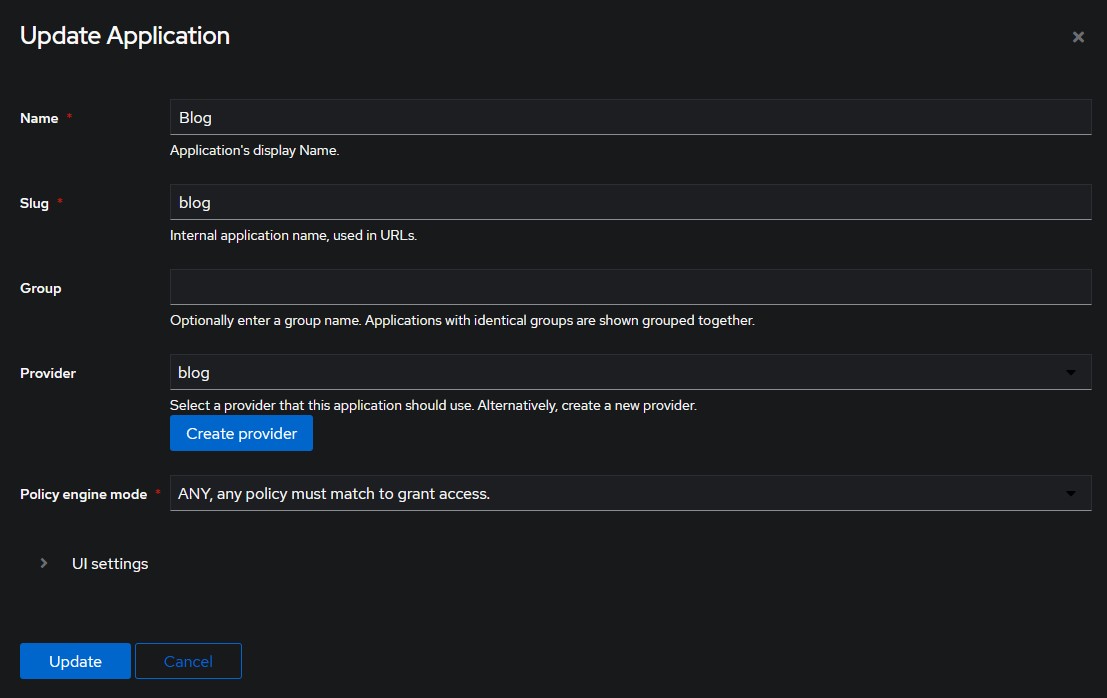Image resolution: width=1107 pixels, height=698 pixels.
Task: Focus the blog slug text box
Action: pyautogui.click(x=630, y=202)
